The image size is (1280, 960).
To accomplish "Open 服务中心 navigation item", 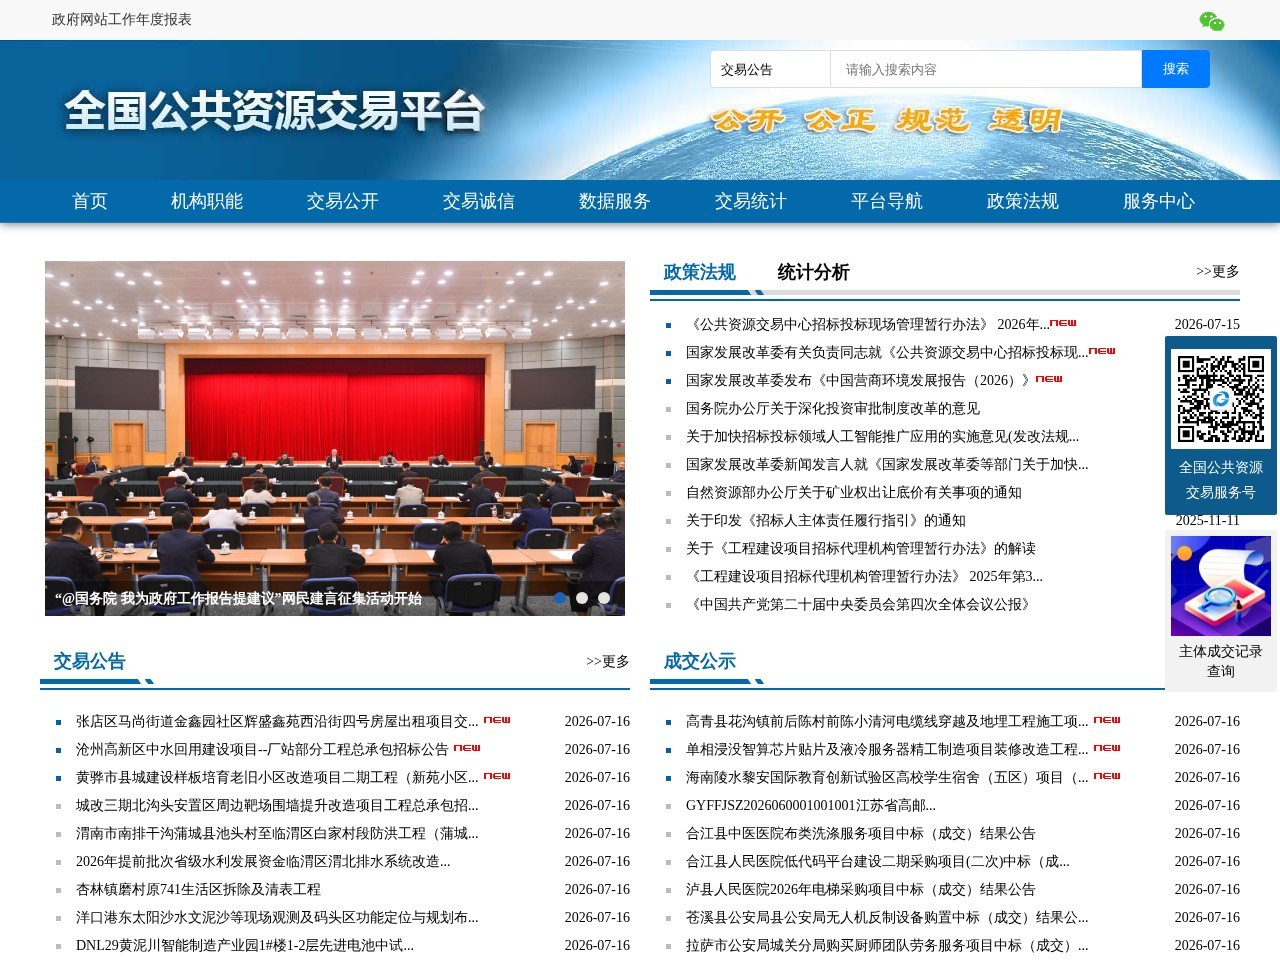I will tap(1159, 201).
